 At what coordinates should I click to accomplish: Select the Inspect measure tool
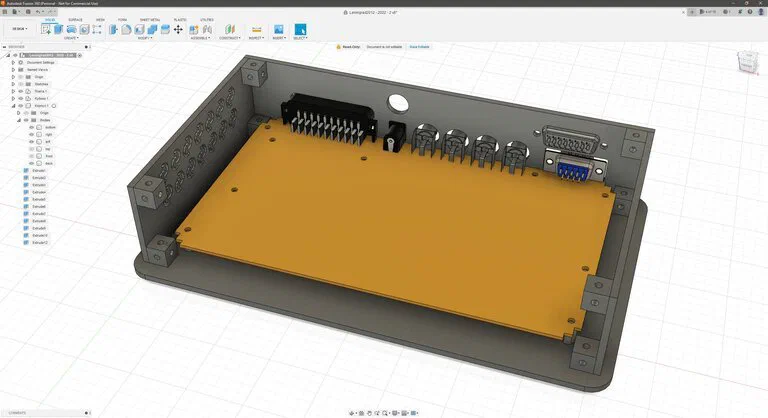(256, 29)
